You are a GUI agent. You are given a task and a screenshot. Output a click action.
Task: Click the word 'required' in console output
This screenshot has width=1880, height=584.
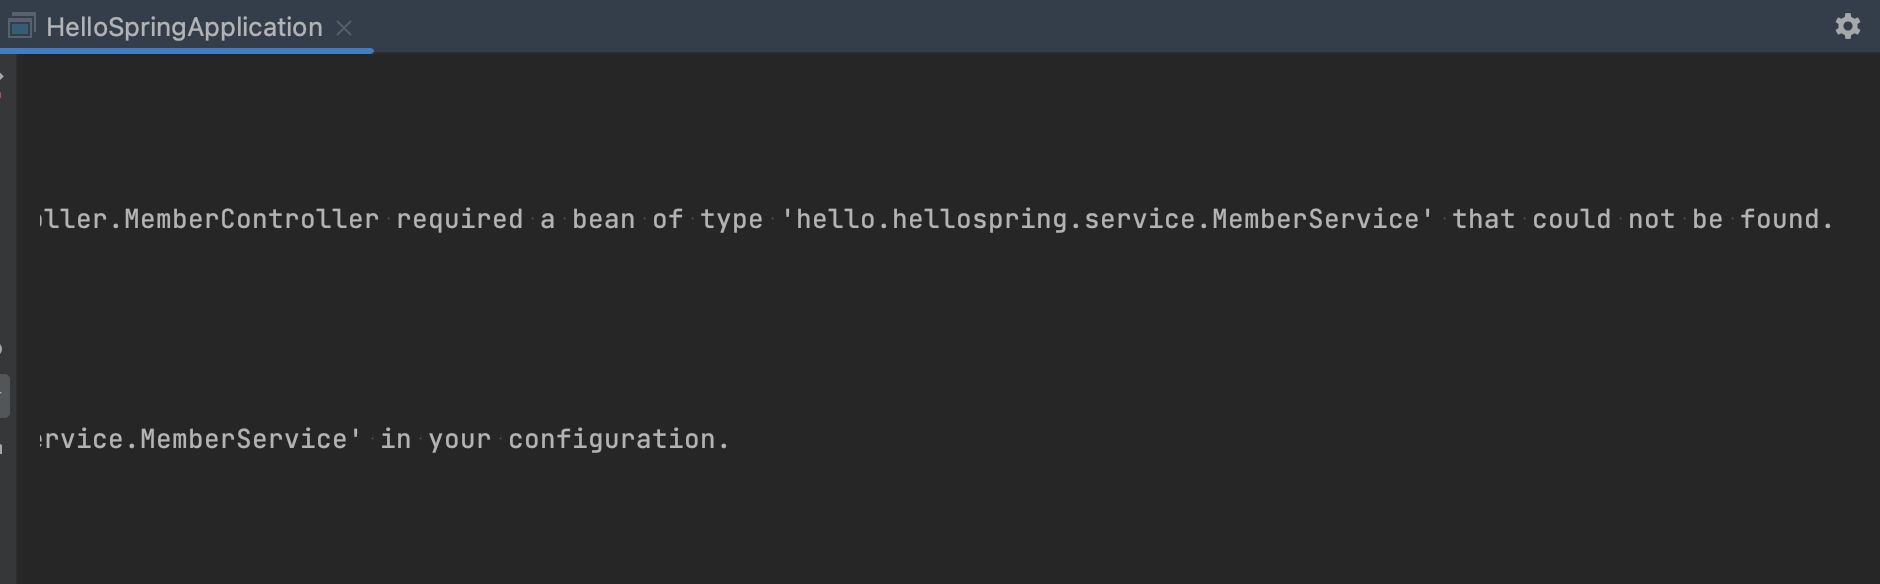click(x=459, y=220)
